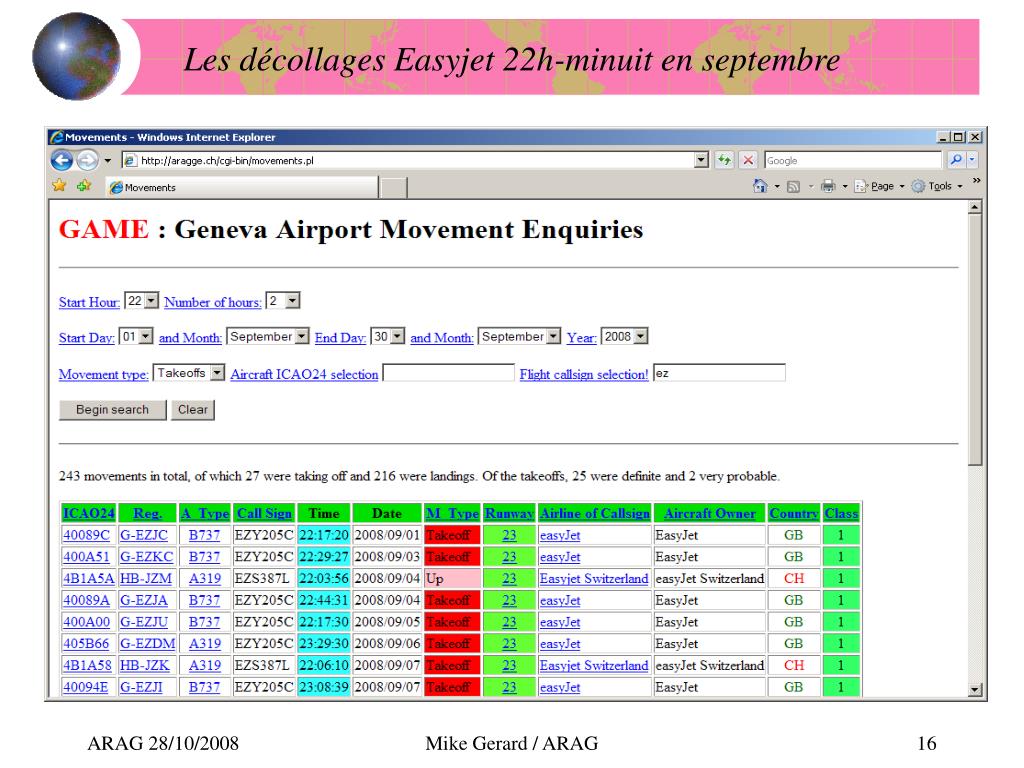
Task: Open the Number of hours dropdown
Action: (x=283, y=301)
